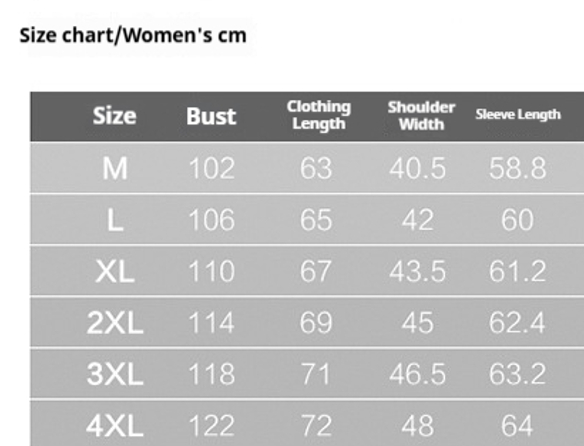Image resolution: width=584 pixels, height=446 pixels.
Task: Click bust value 118 for 3XL
Action: pyautogui.click(x=212, y=374)
